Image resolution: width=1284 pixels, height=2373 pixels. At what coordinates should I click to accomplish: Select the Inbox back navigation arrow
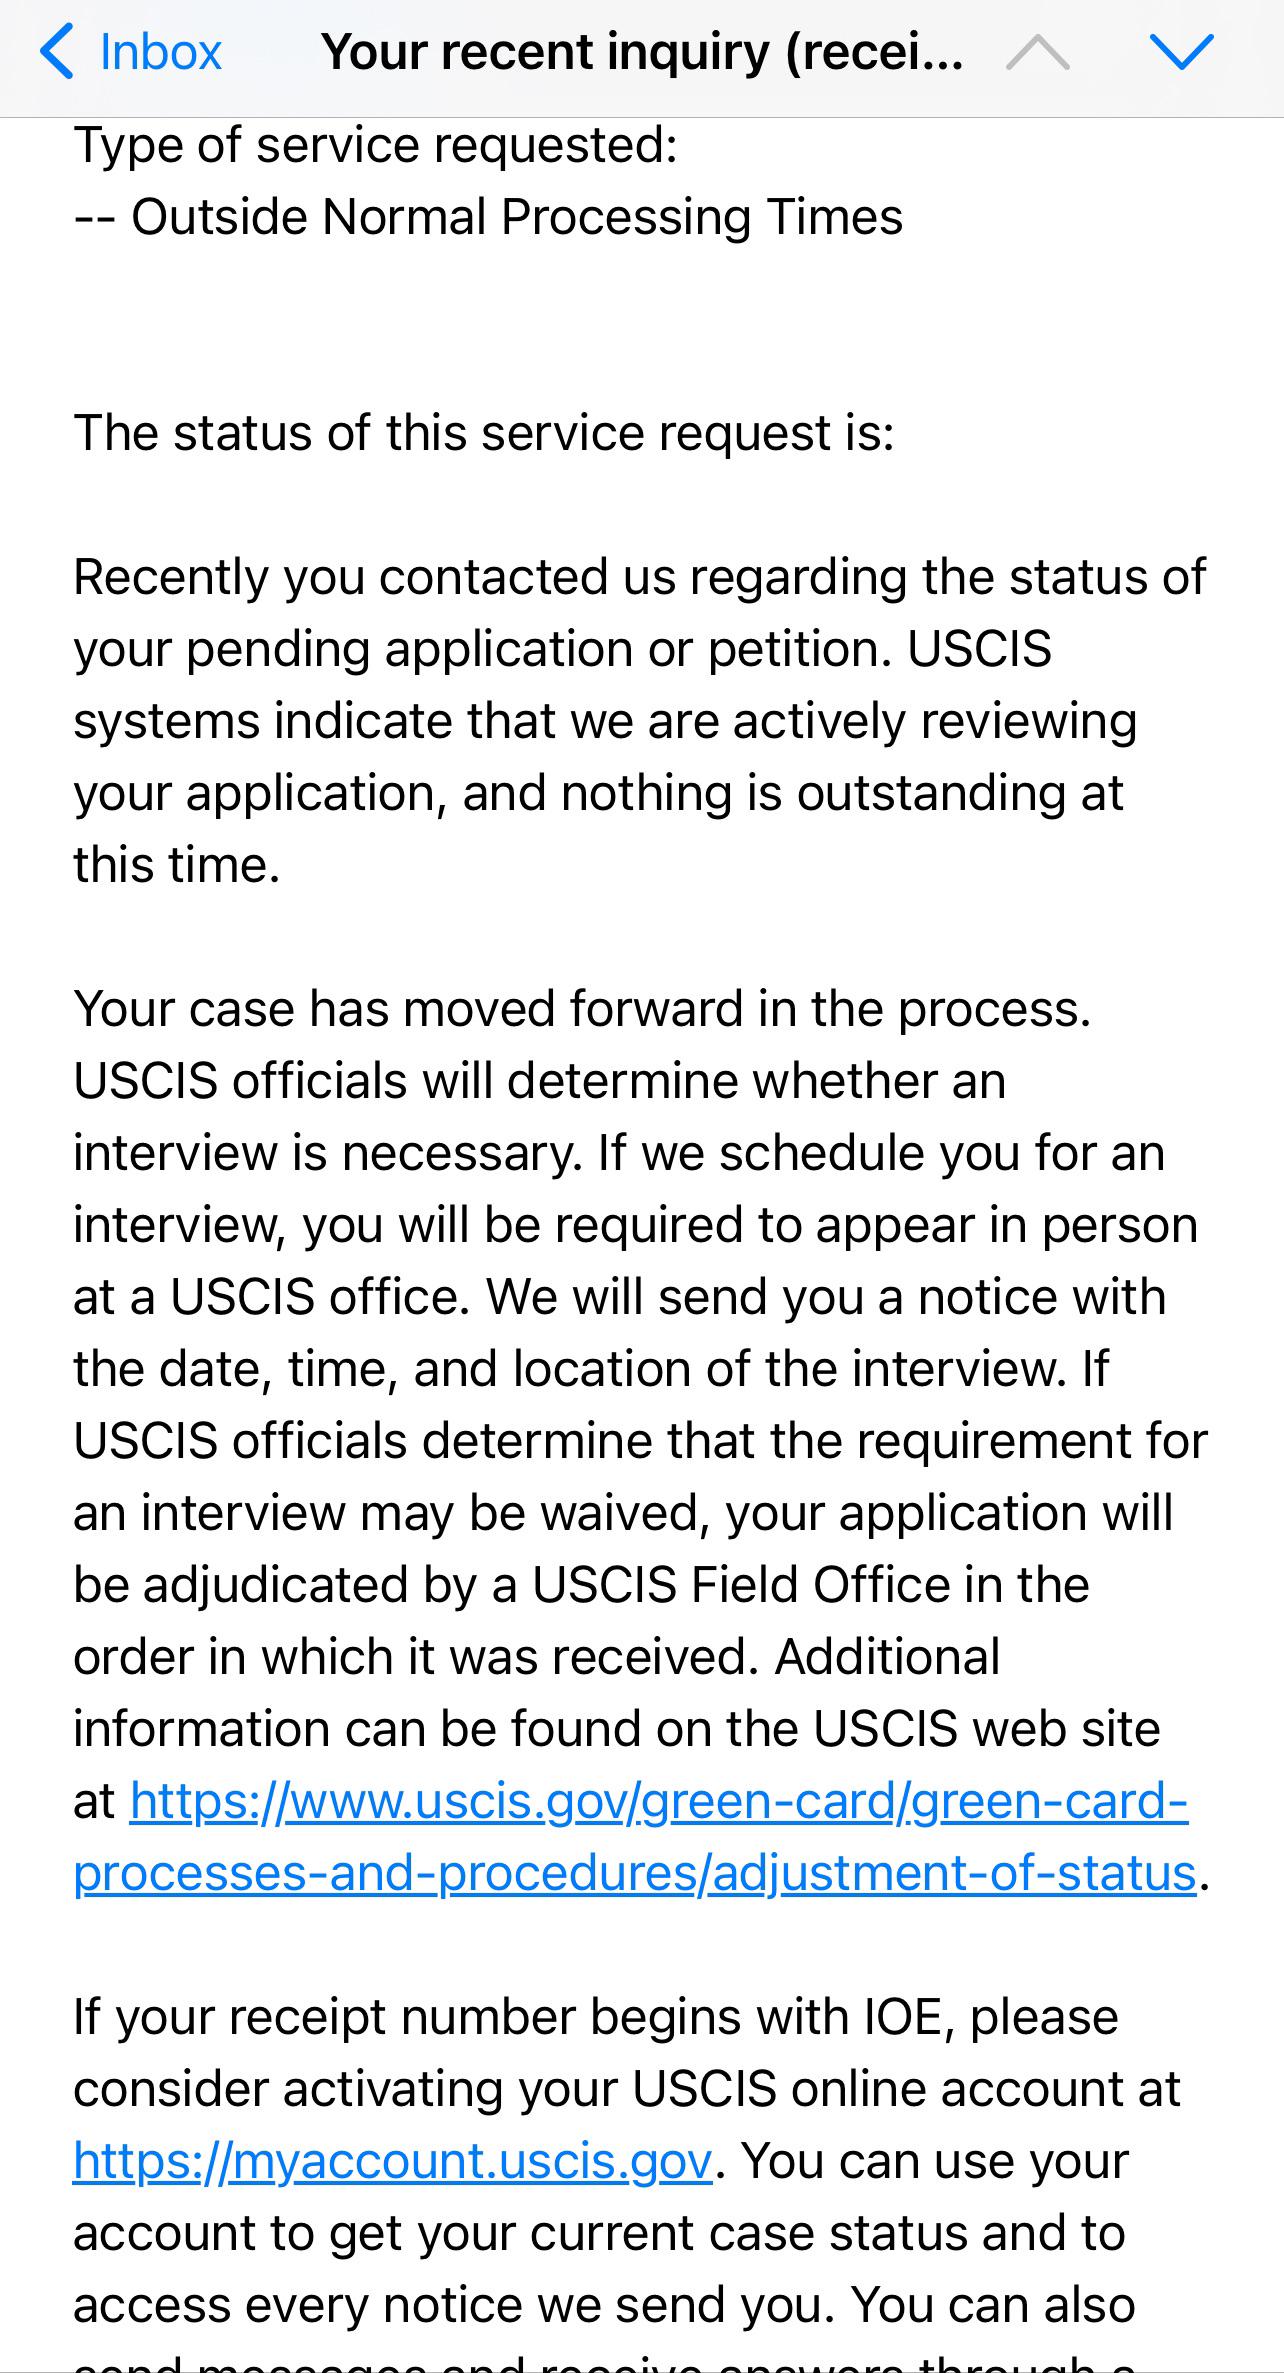[58, 52]
